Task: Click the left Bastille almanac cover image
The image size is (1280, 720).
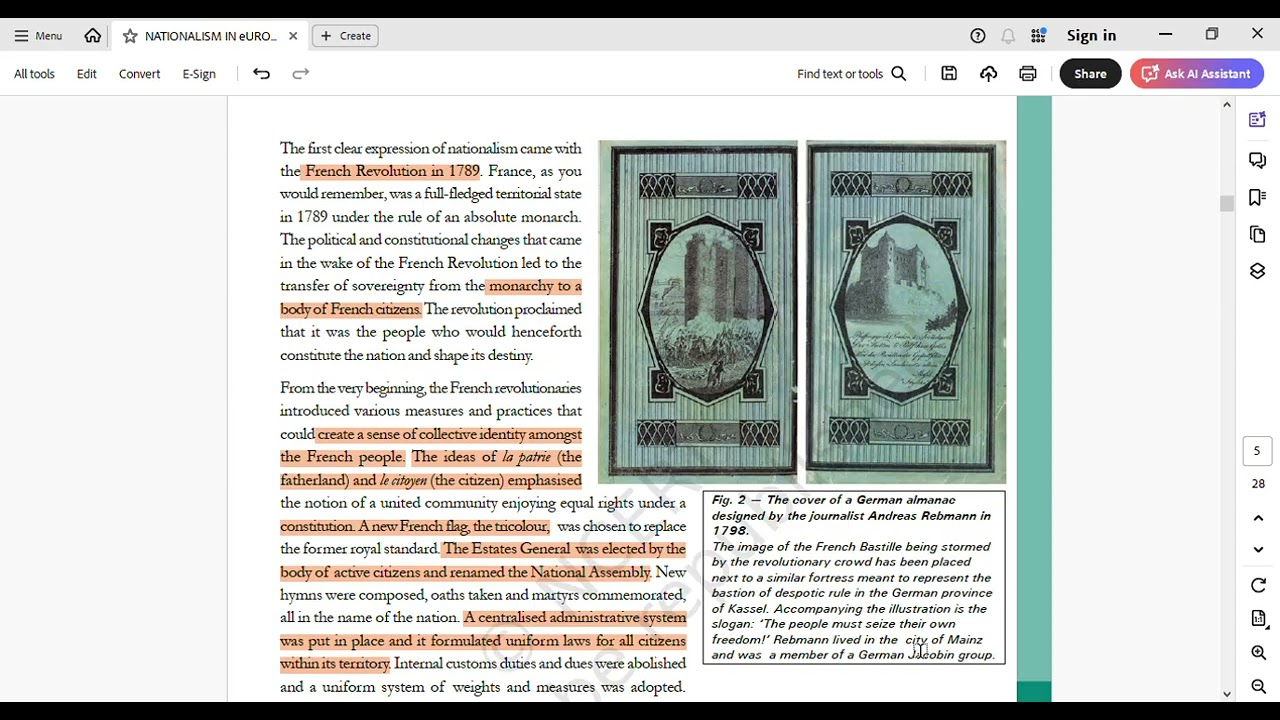Action: 698,311
